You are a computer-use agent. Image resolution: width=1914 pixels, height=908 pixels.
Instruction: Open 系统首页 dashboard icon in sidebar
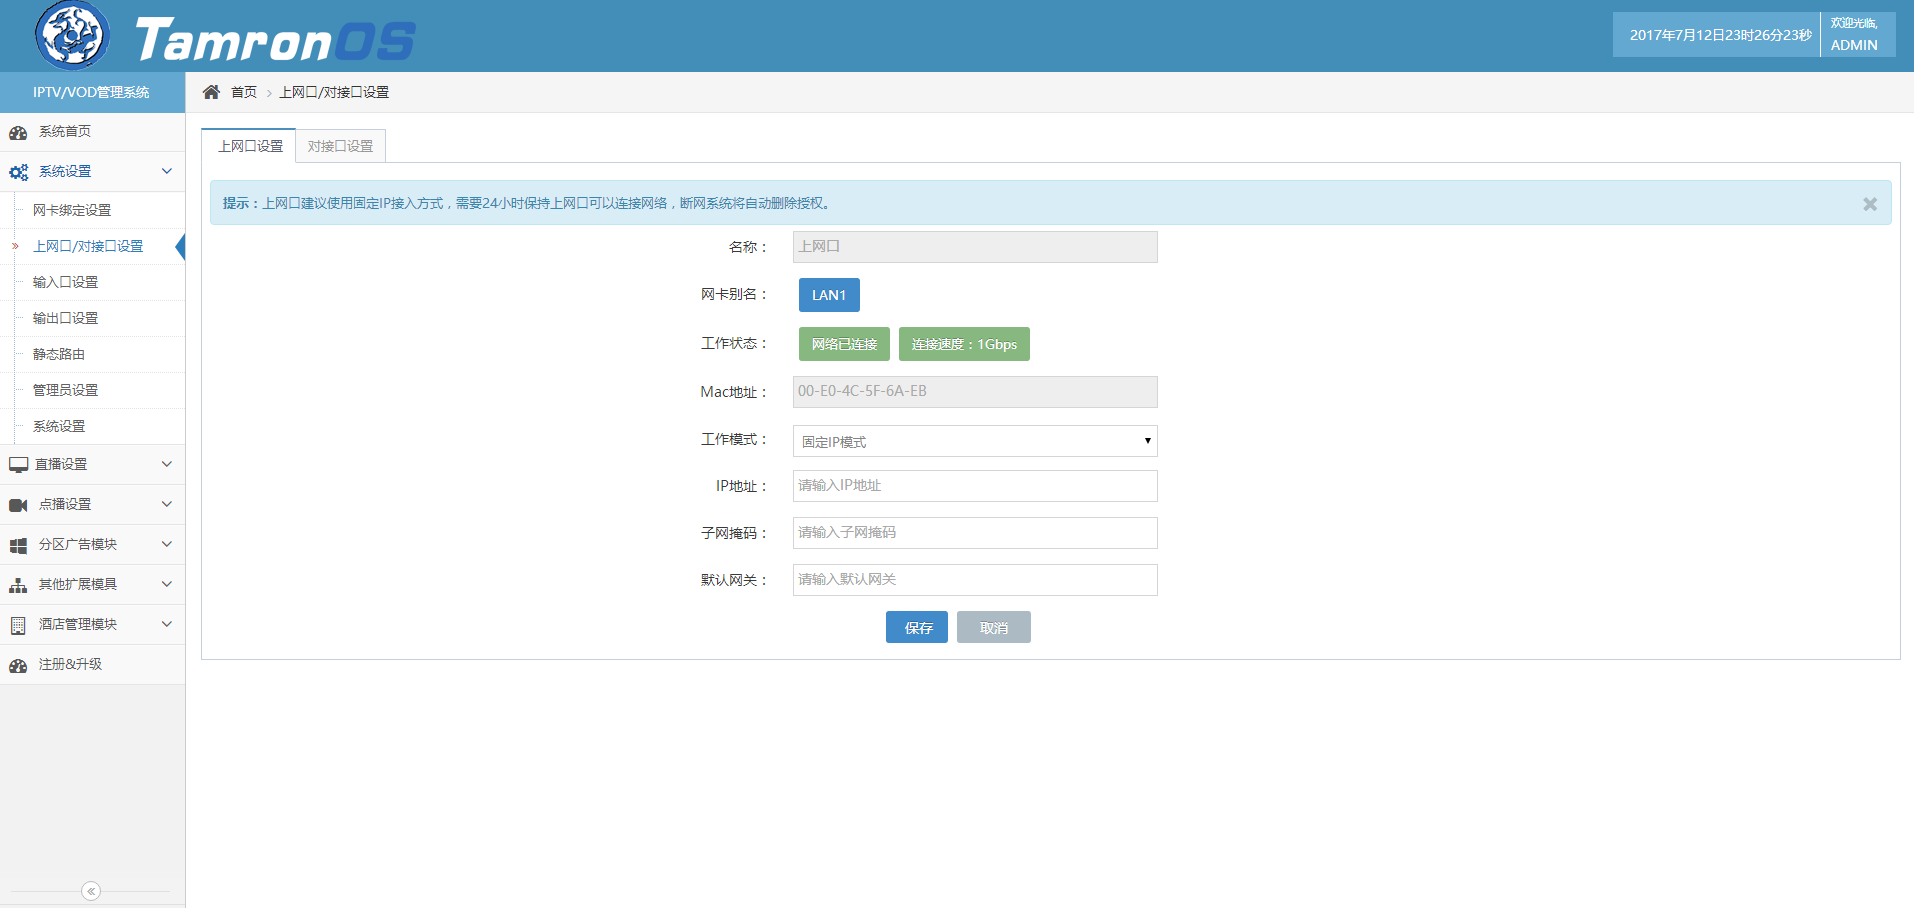(18, 132)
